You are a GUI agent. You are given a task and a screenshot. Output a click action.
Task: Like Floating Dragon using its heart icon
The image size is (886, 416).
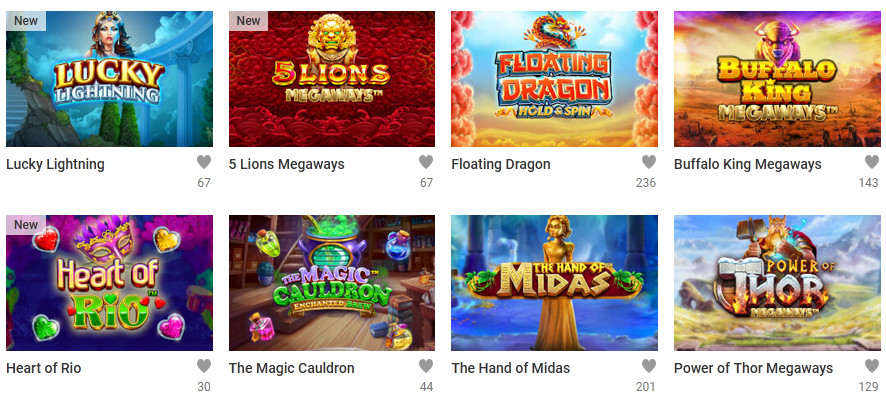[649, 162]
